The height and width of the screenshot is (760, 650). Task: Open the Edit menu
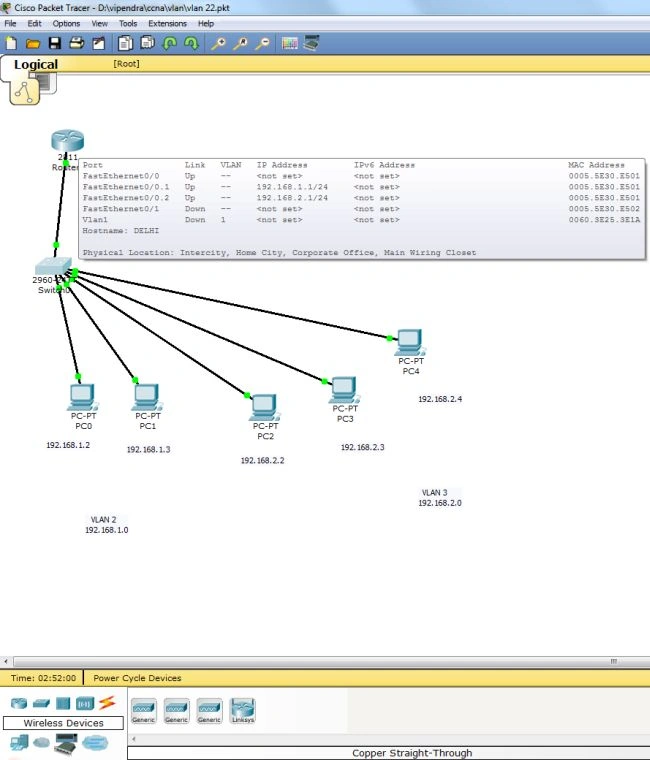34,23
